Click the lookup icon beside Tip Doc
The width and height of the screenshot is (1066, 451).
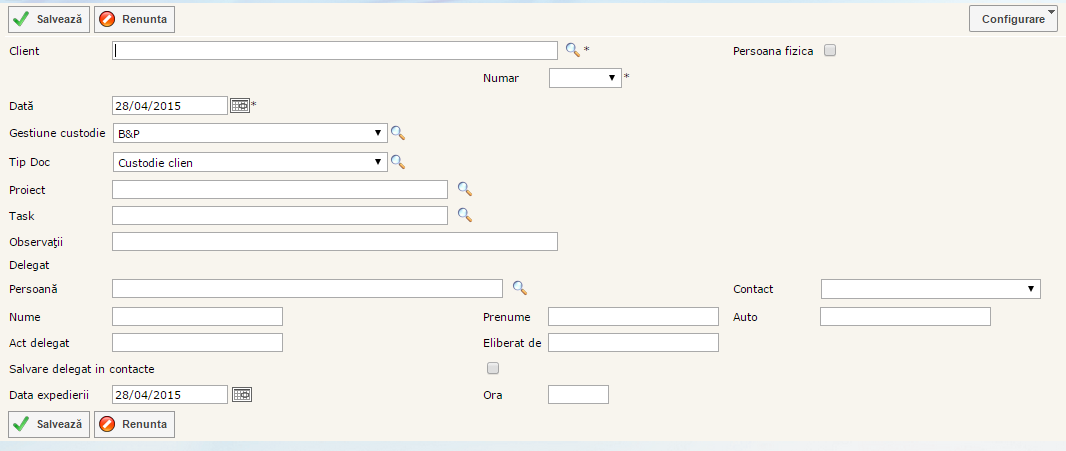pyautogui.click(x=397, y=161)
